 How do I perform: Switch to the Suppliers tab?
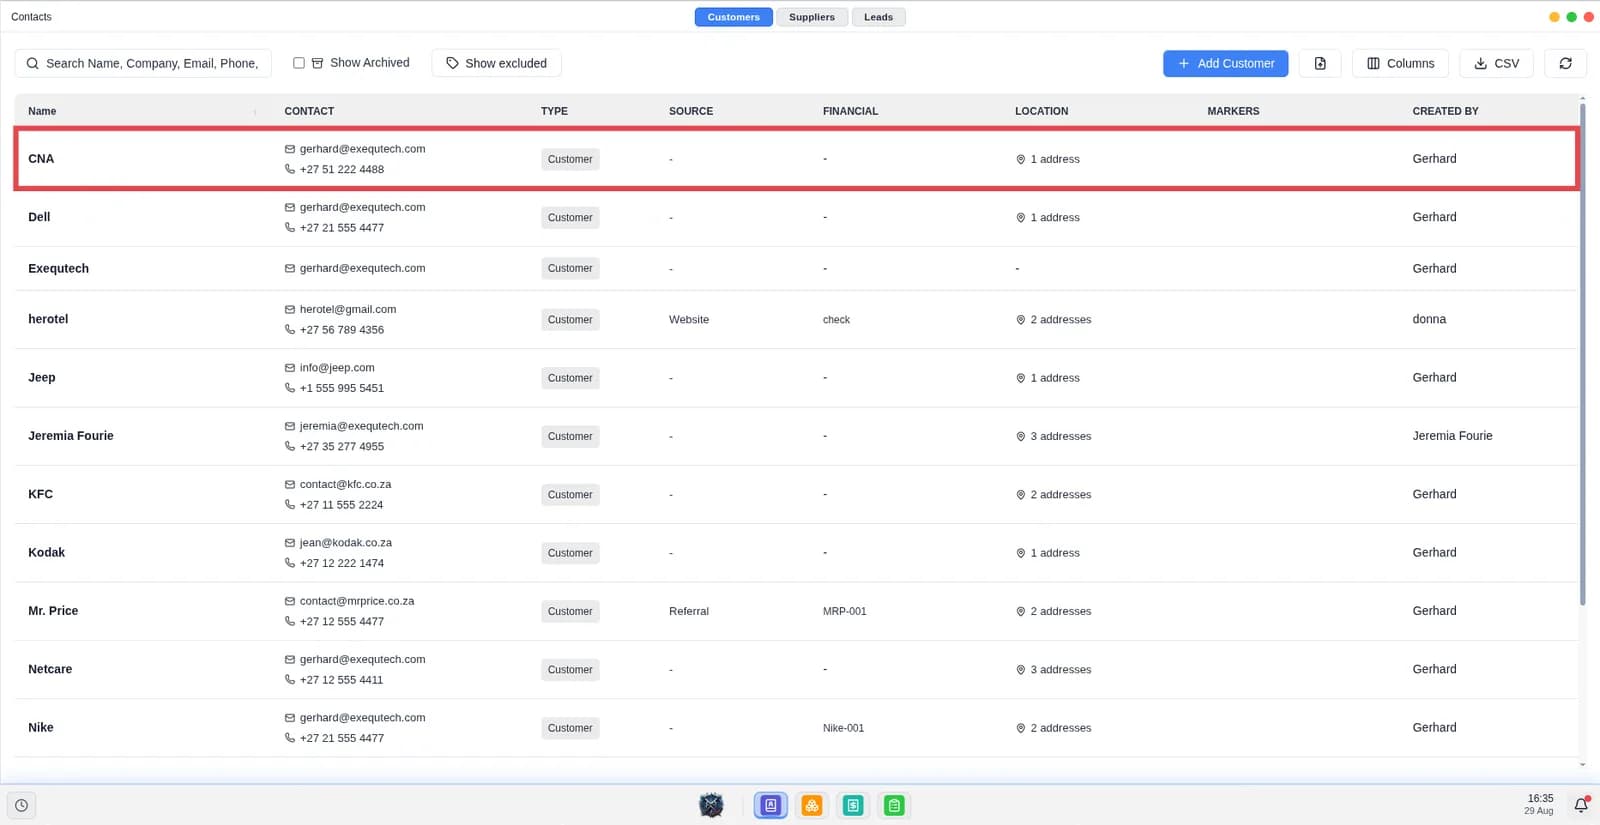click(811, 17)
